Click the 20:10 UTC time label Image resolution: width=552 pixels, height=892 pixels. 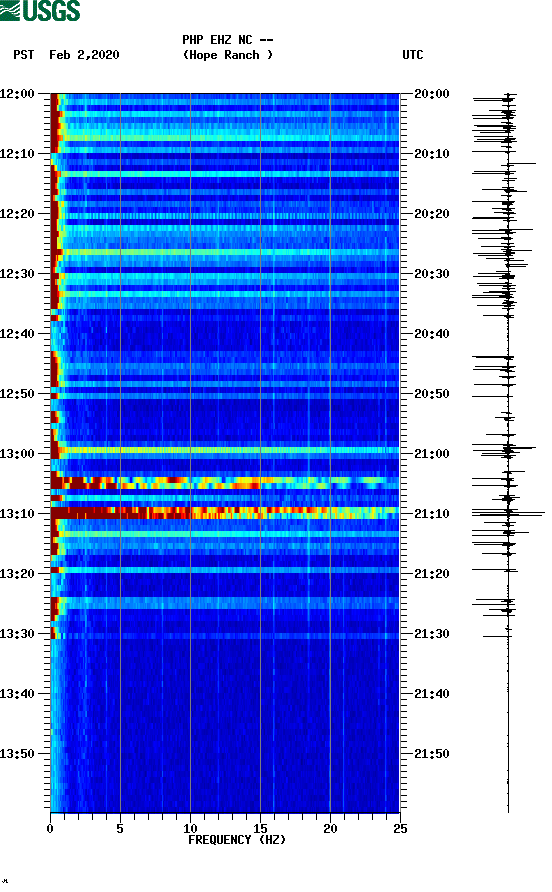[431, 154]
